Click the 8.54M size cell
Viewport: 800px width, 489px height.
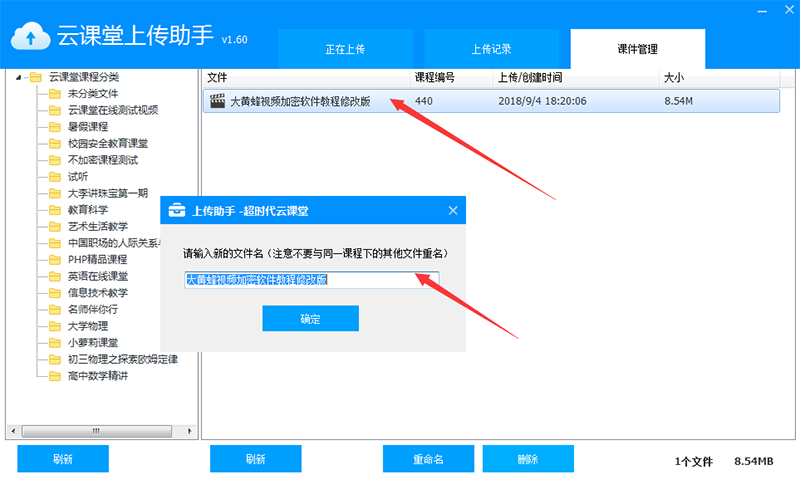click(x=679, y=101)
